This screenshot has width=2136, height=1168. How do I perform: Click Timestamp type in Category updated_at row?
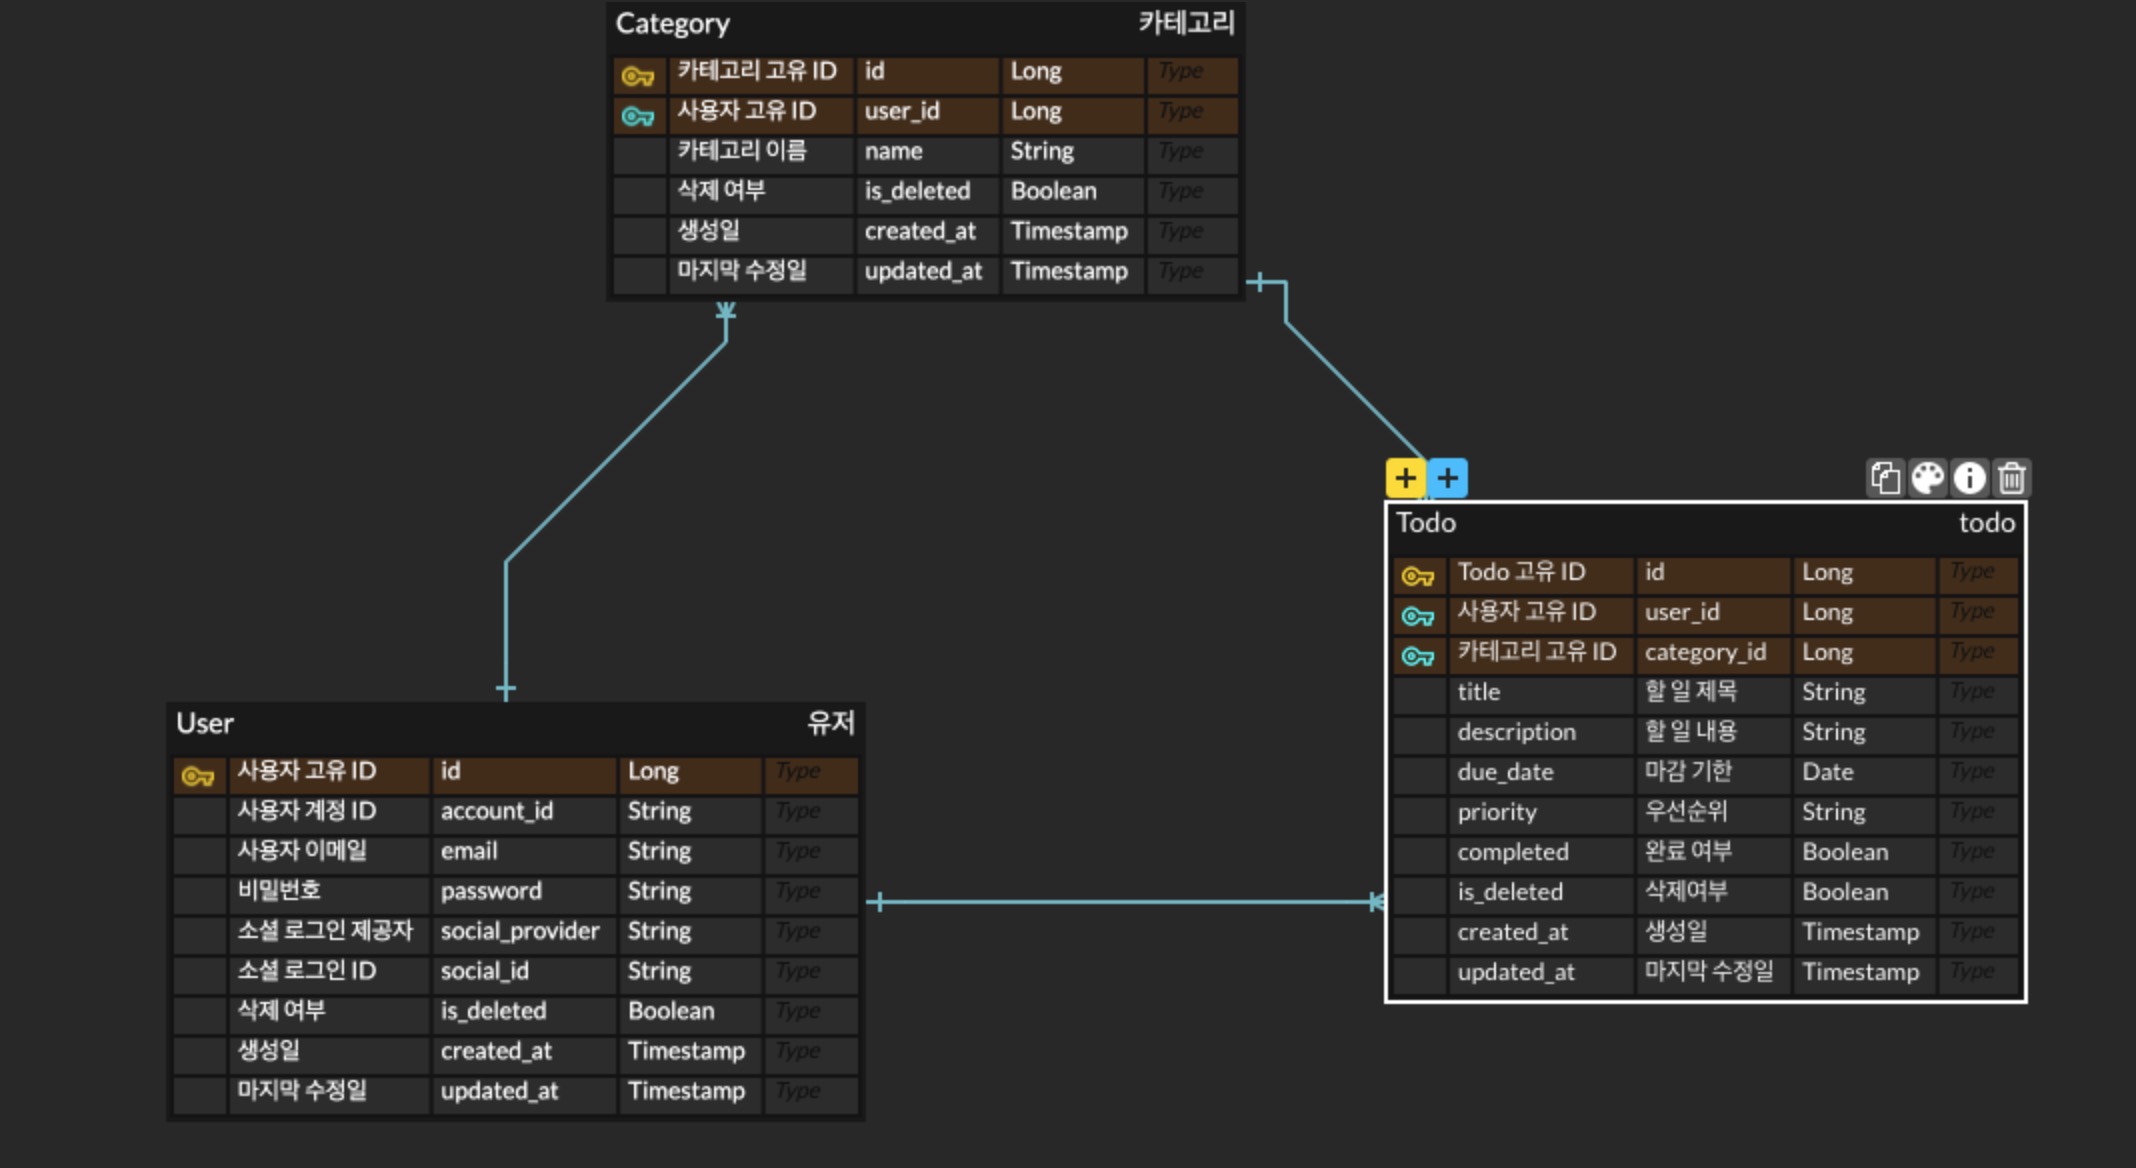(1069, 271)
